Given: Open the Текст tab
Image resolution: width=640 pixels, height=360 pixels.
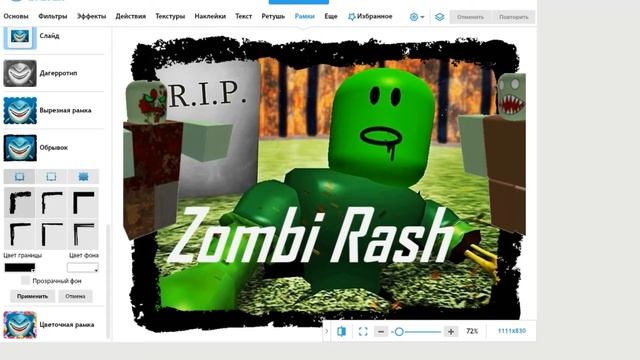Looking at the screenshot, I should point(243,16).
